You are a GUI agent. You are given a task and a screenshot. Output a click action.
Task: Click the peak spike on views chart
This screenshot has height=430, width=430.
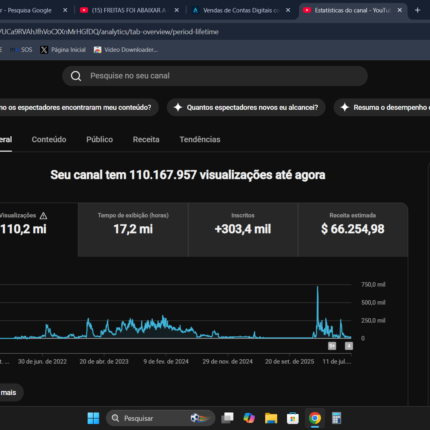[317, 287]
